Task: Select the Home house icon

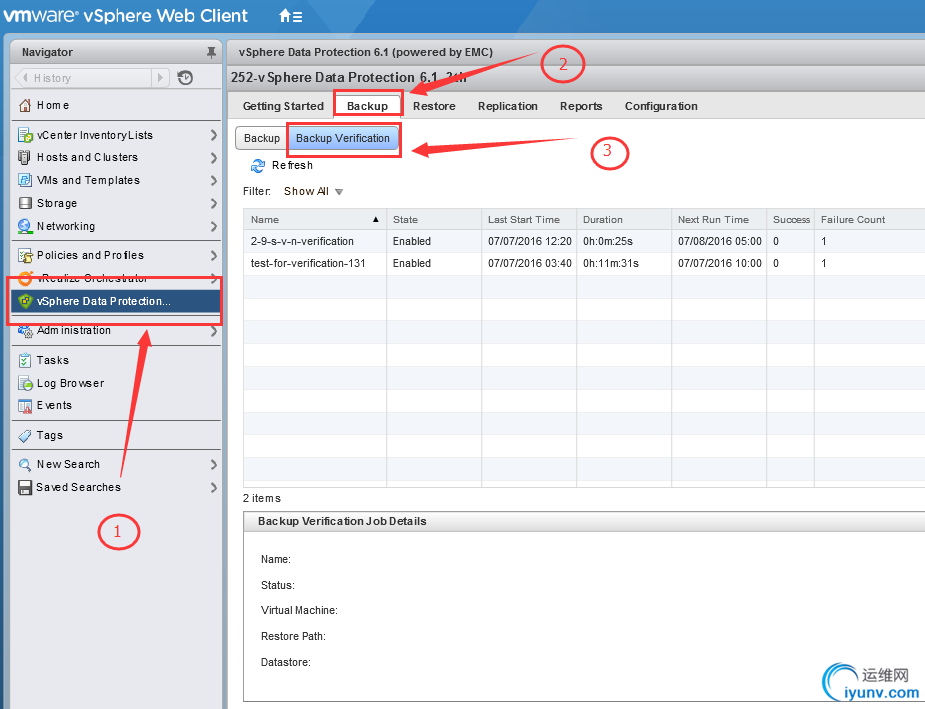Action: pos(25,106)
